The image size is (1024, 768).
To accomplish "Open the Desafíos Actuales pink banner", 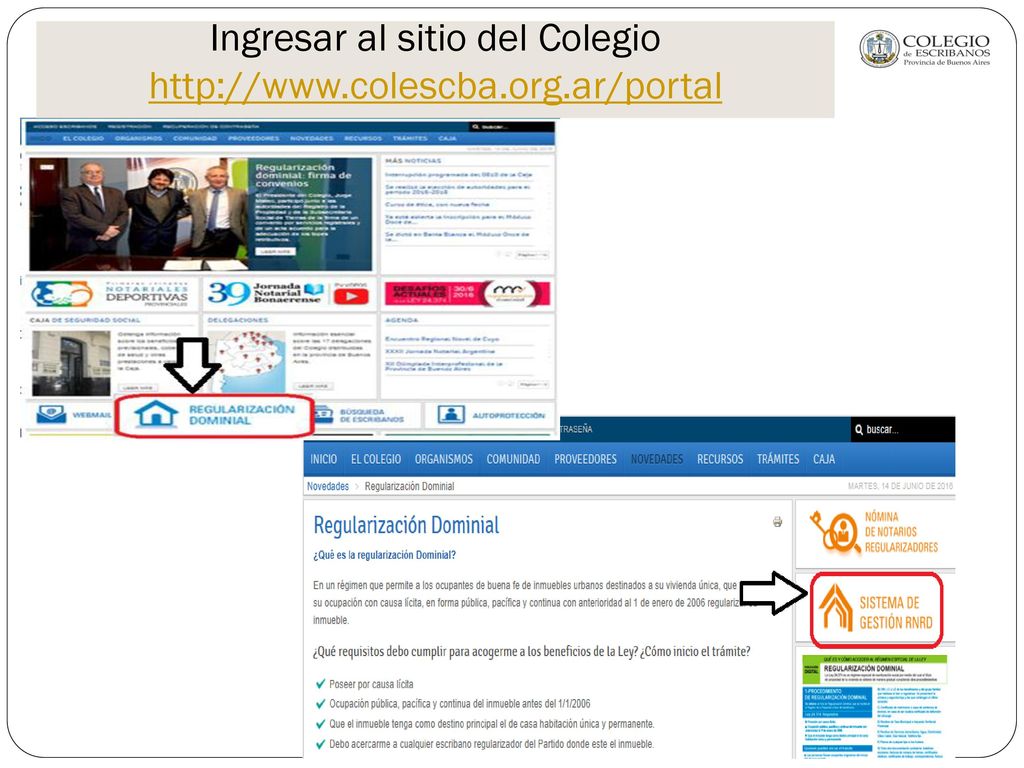I will (x=467, y=293).
